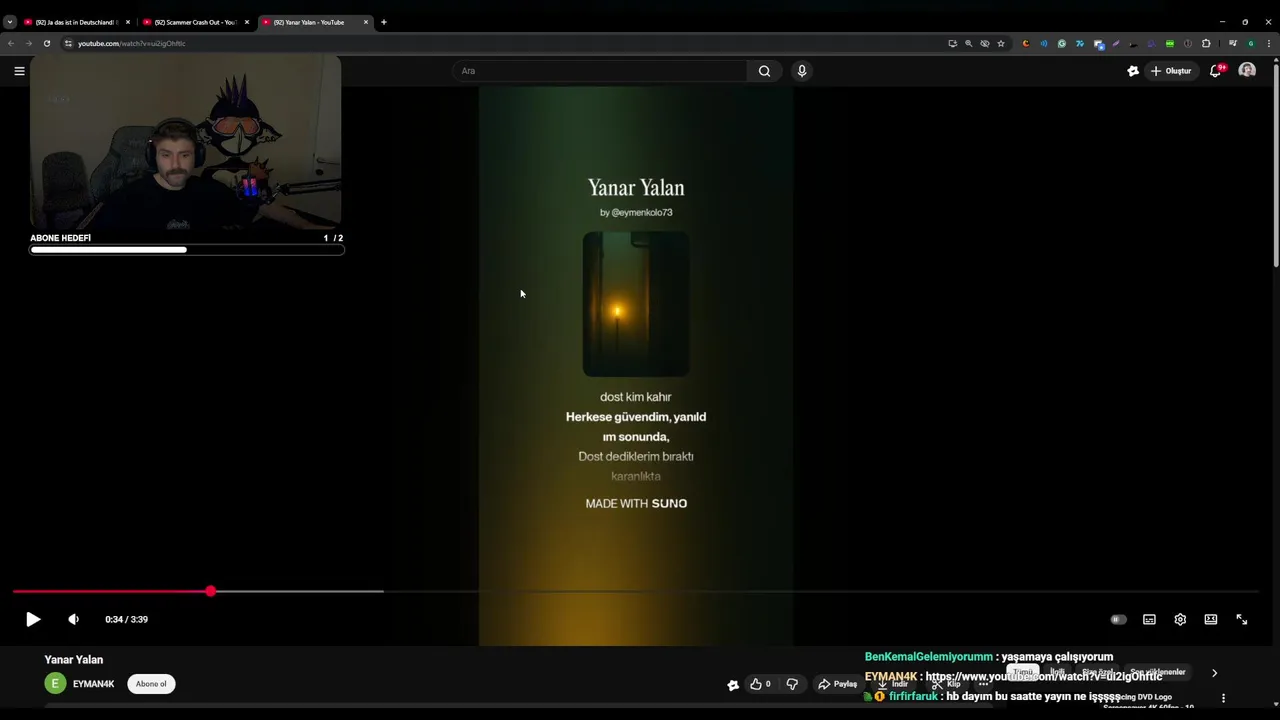Screen dimensions: 1280x720
Task: Go forward in browser history
Action: 28,43
